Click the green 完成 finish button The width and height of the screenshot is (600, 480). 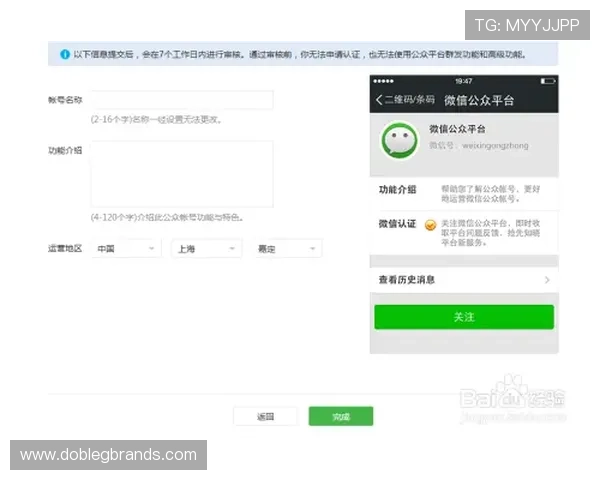click(341, 416)
